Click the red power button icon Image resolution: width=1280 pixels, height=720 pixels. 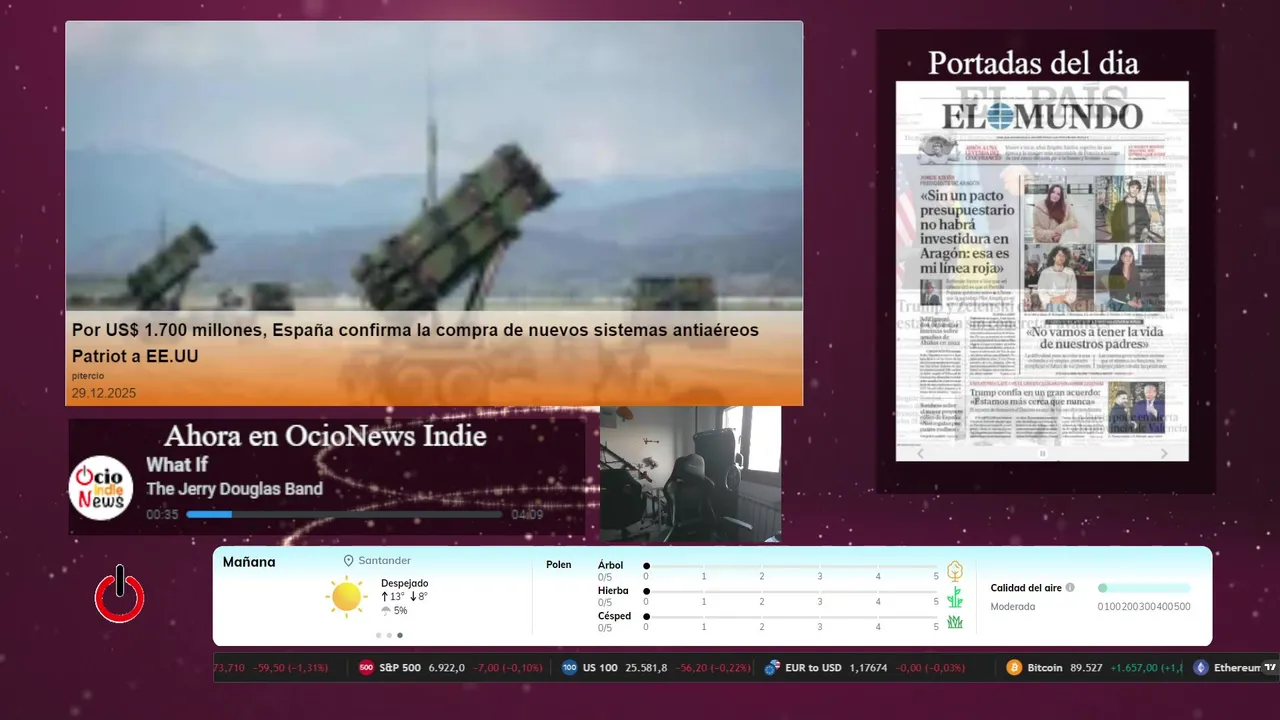click(x=120, y=595)
